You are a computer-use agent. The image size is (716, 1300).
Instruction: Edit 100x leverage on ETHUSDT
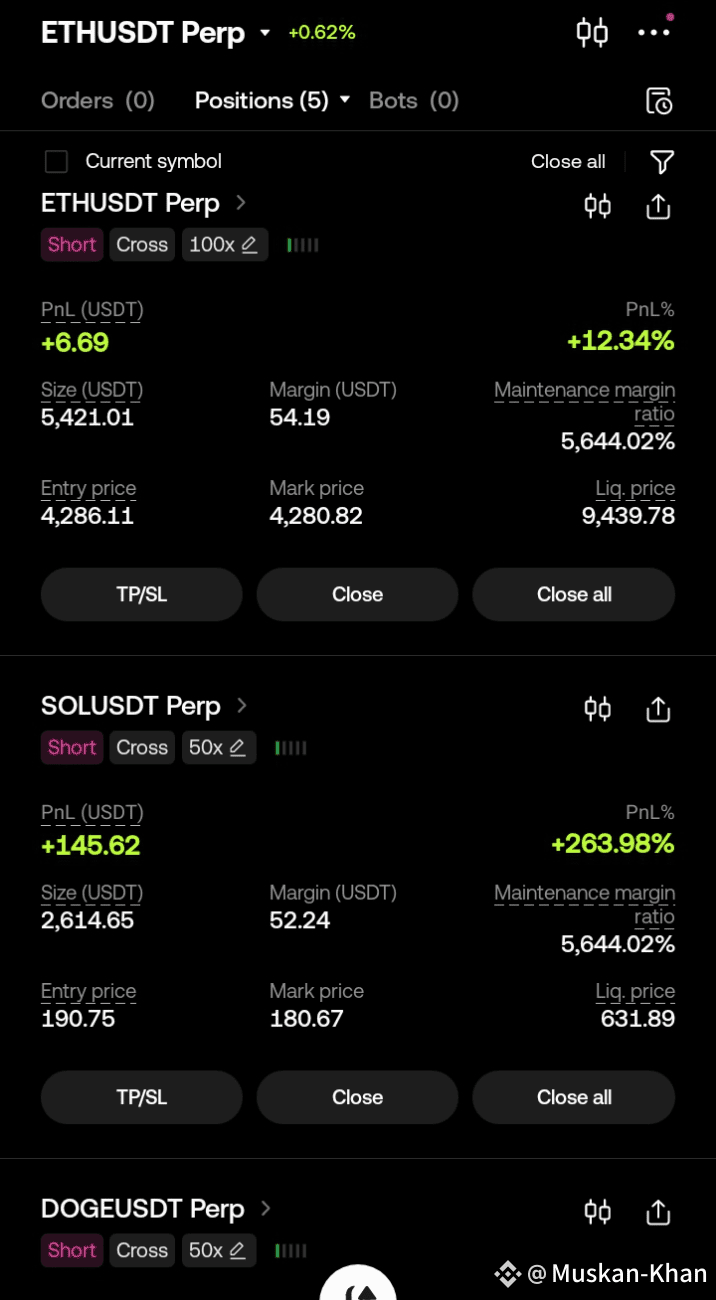225,244
